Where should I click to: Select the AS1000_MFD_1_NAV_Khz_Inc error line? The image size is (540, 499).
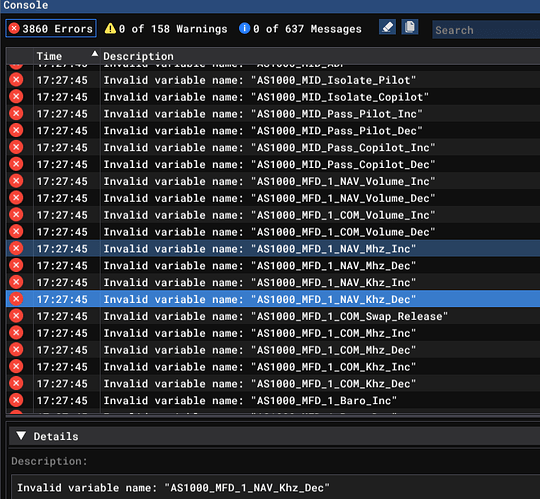273,282
